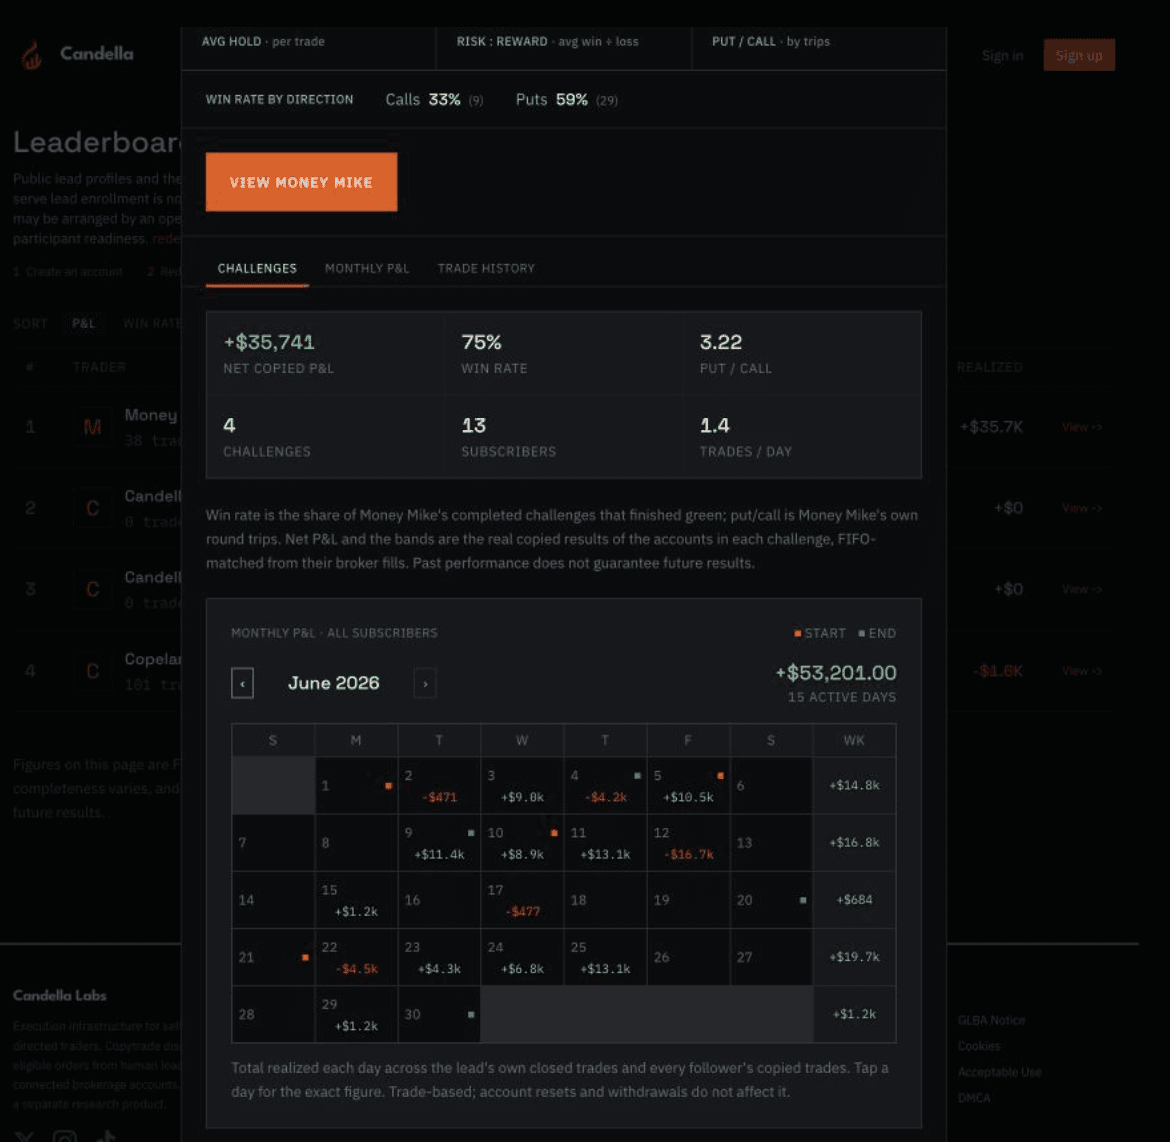
Task: Click week total +$19.7k
Action: click(854, 957)
